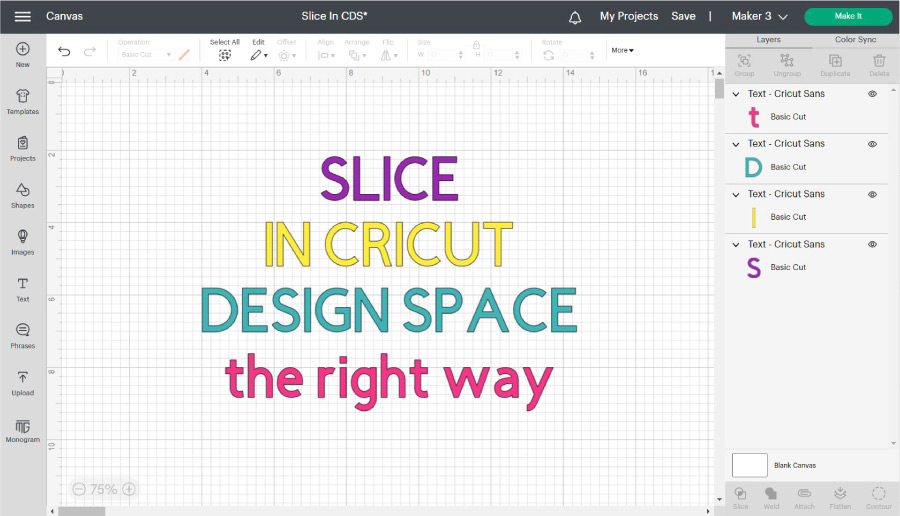Click the Attach tool
900x516 pixels.
[x=804, y=498]
